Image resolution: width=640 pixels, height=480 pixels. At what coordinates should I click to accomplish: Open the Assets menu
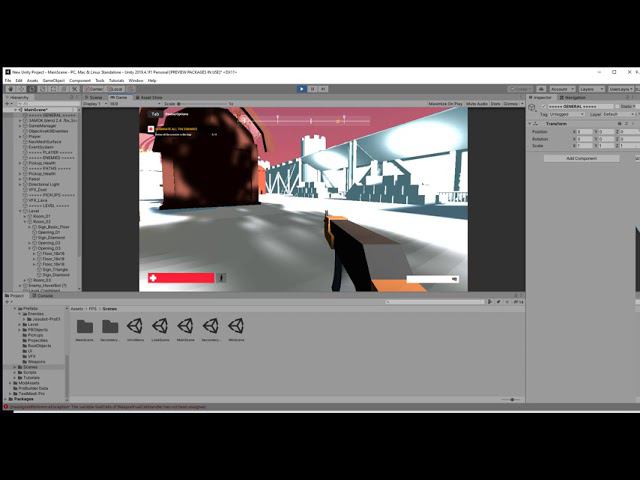pos(32,80)
